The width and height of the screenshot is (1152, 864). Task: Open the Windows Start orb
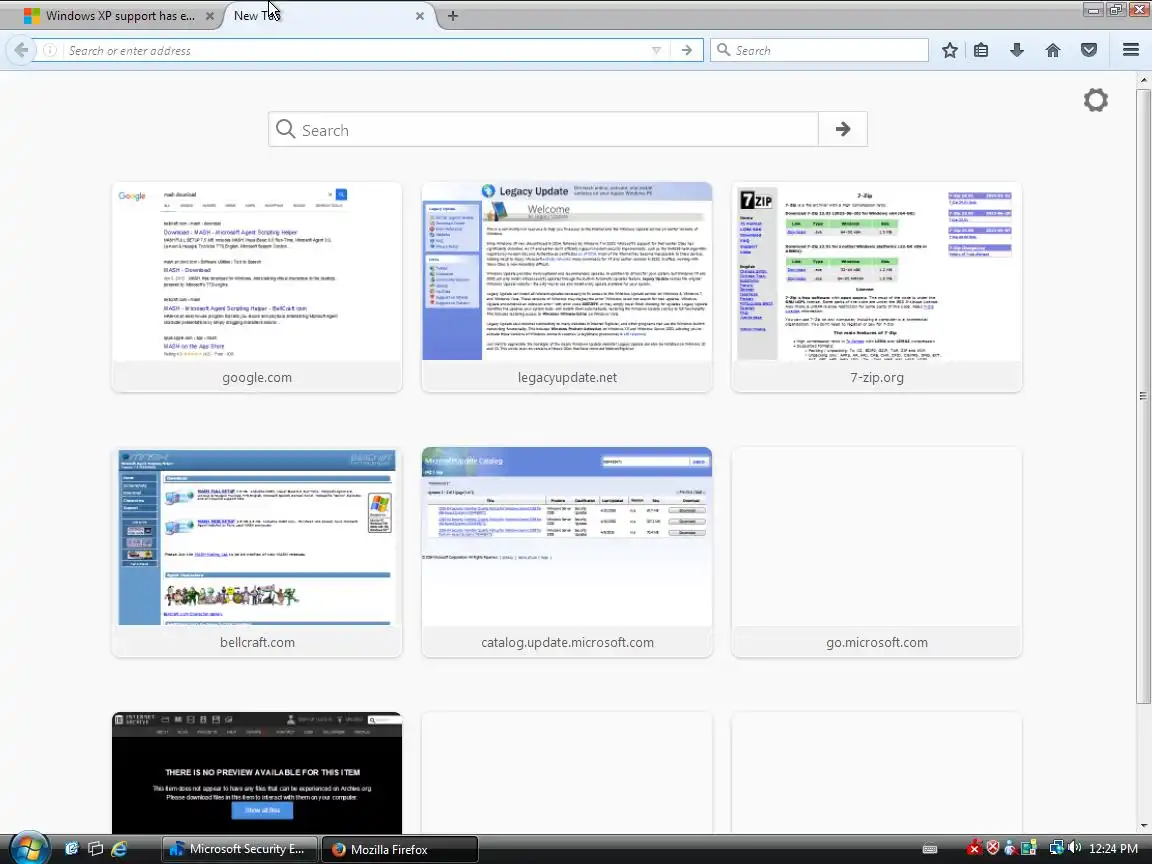[x=29, y=849]
